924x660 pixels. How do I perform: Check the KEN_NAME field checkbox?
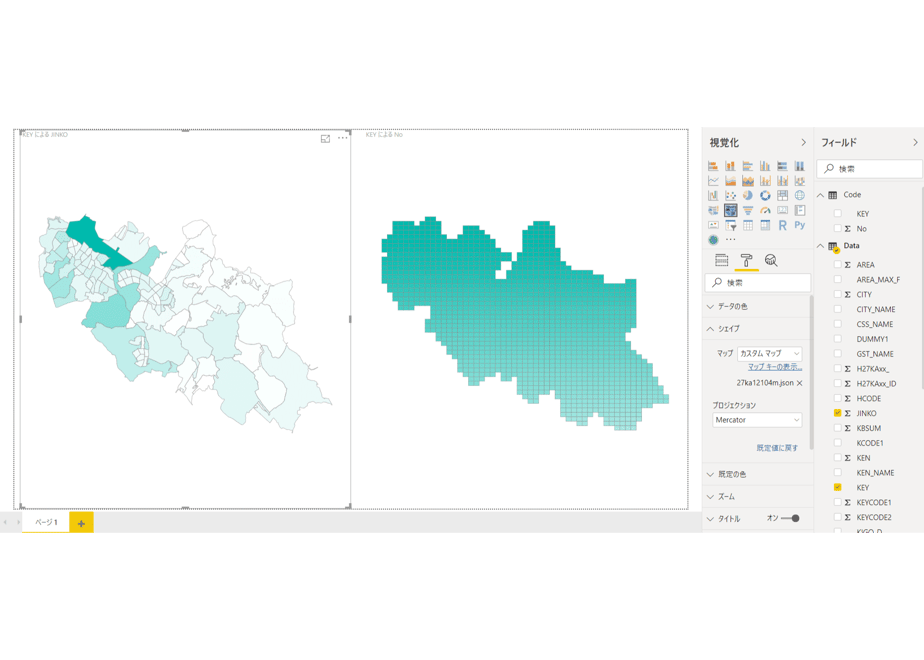837,473
